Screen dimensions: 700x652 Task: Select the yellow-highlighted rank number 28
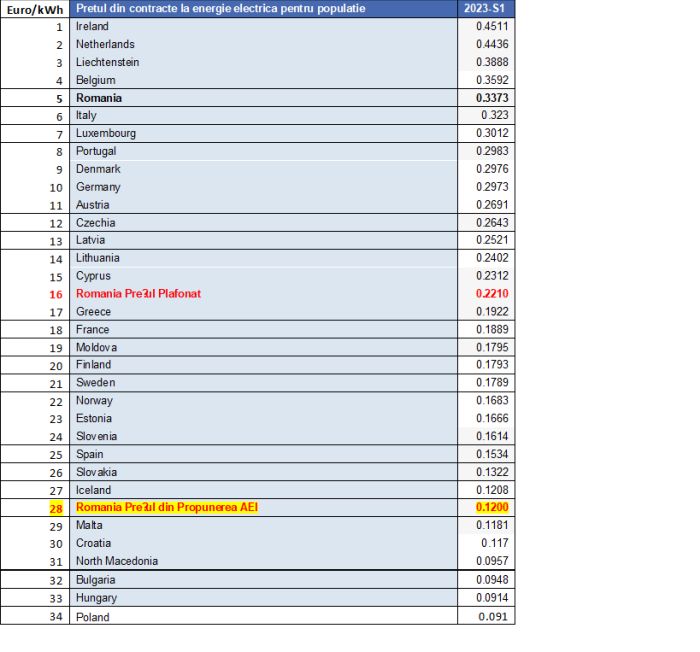point(56,509)
